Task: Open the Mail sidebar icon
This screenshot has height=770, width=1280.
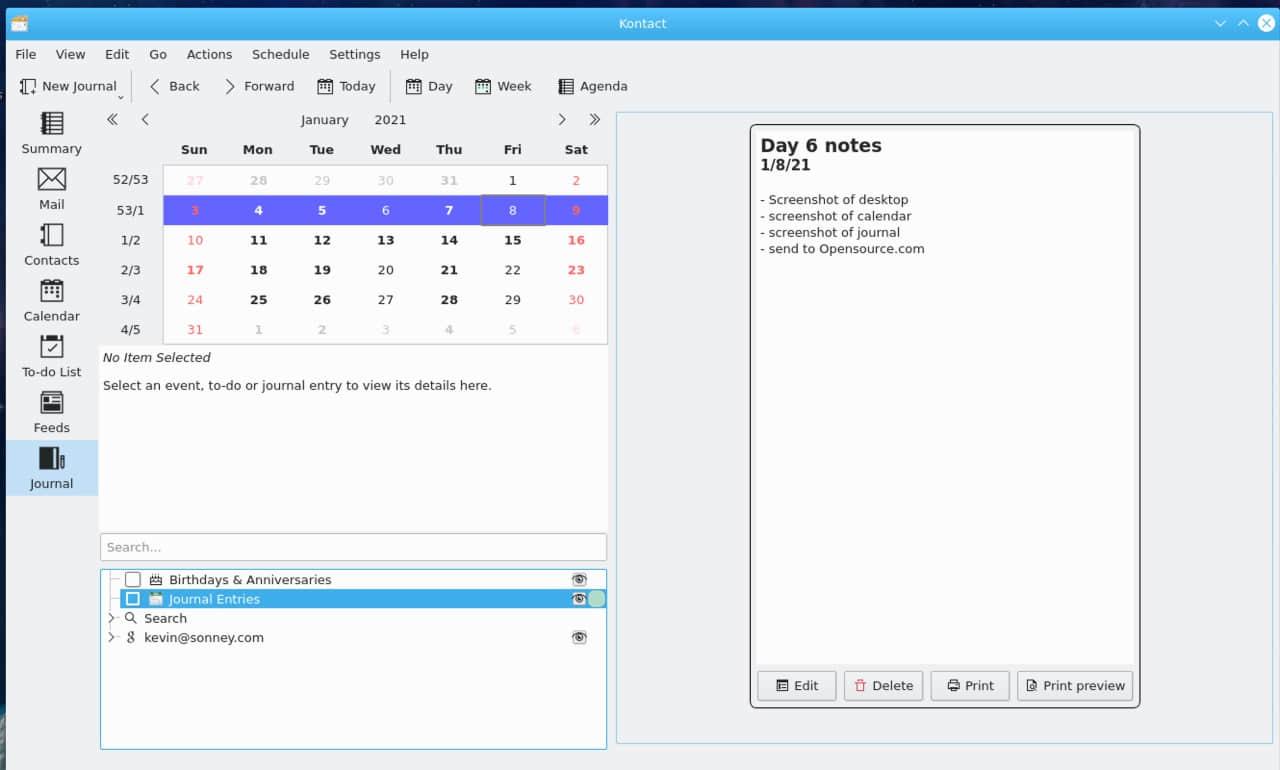Action: (x=51, y=189)
